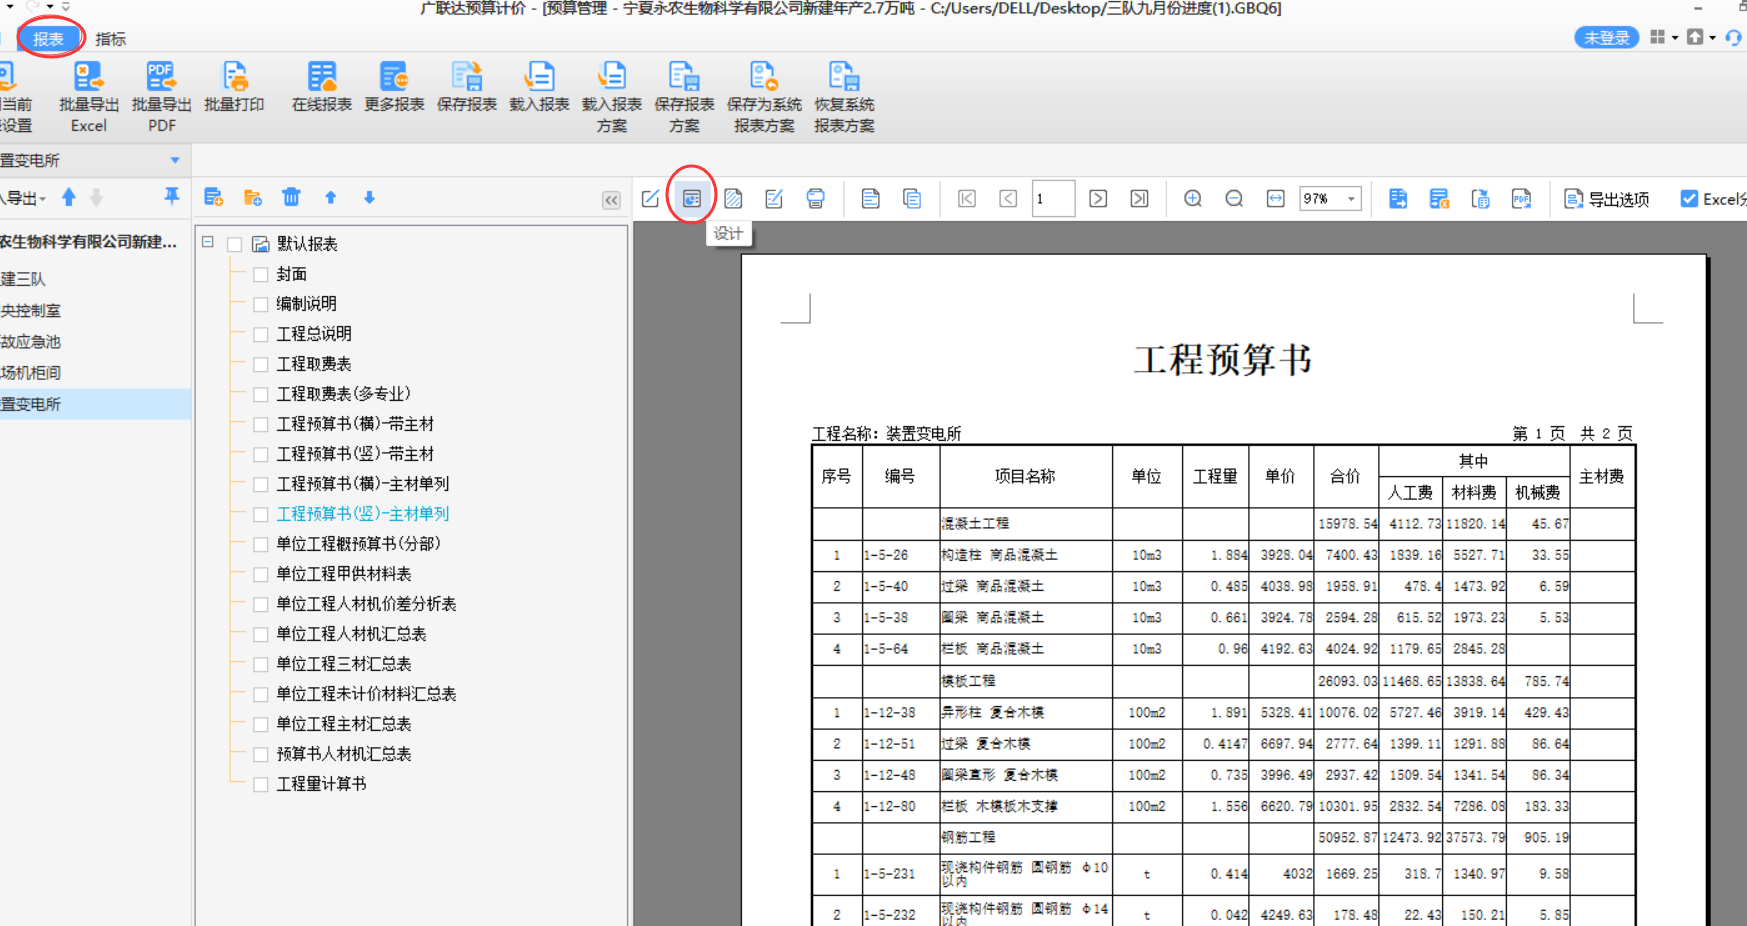Click single page view icon

click(870, 198)
